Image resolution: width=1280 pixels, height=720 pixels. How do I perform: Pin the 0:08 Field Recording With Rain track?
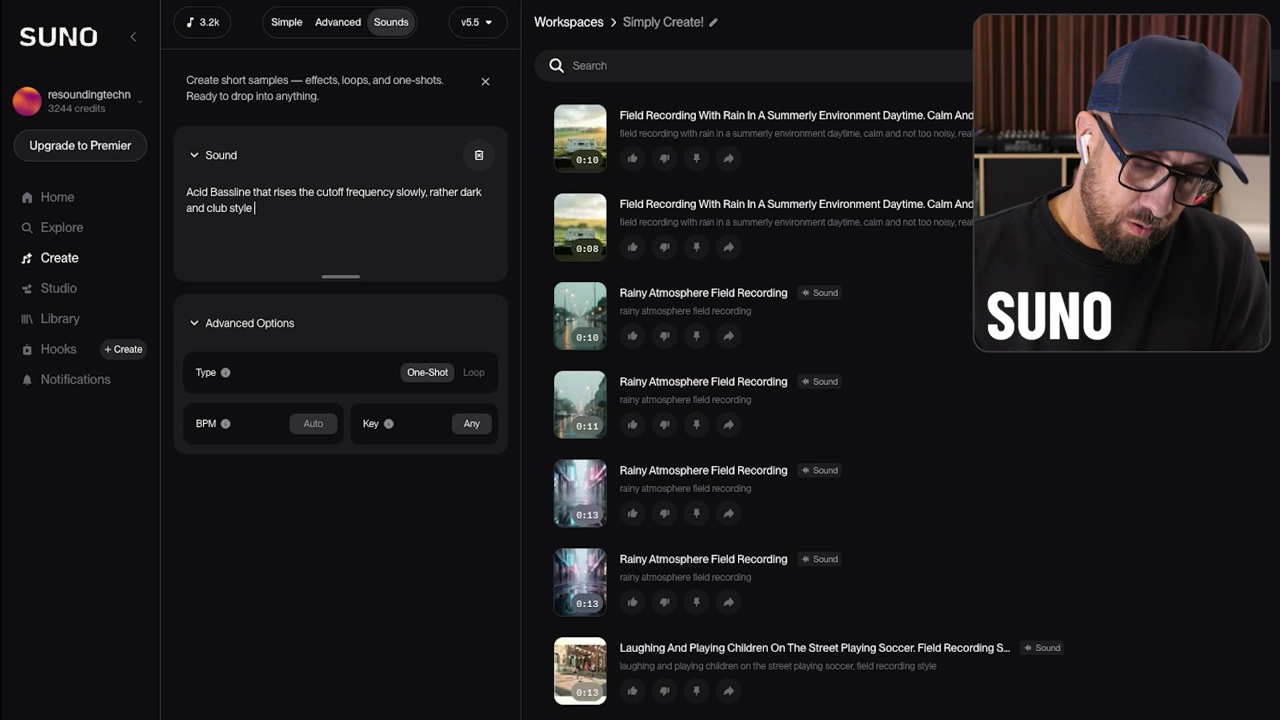pos(696,247)
